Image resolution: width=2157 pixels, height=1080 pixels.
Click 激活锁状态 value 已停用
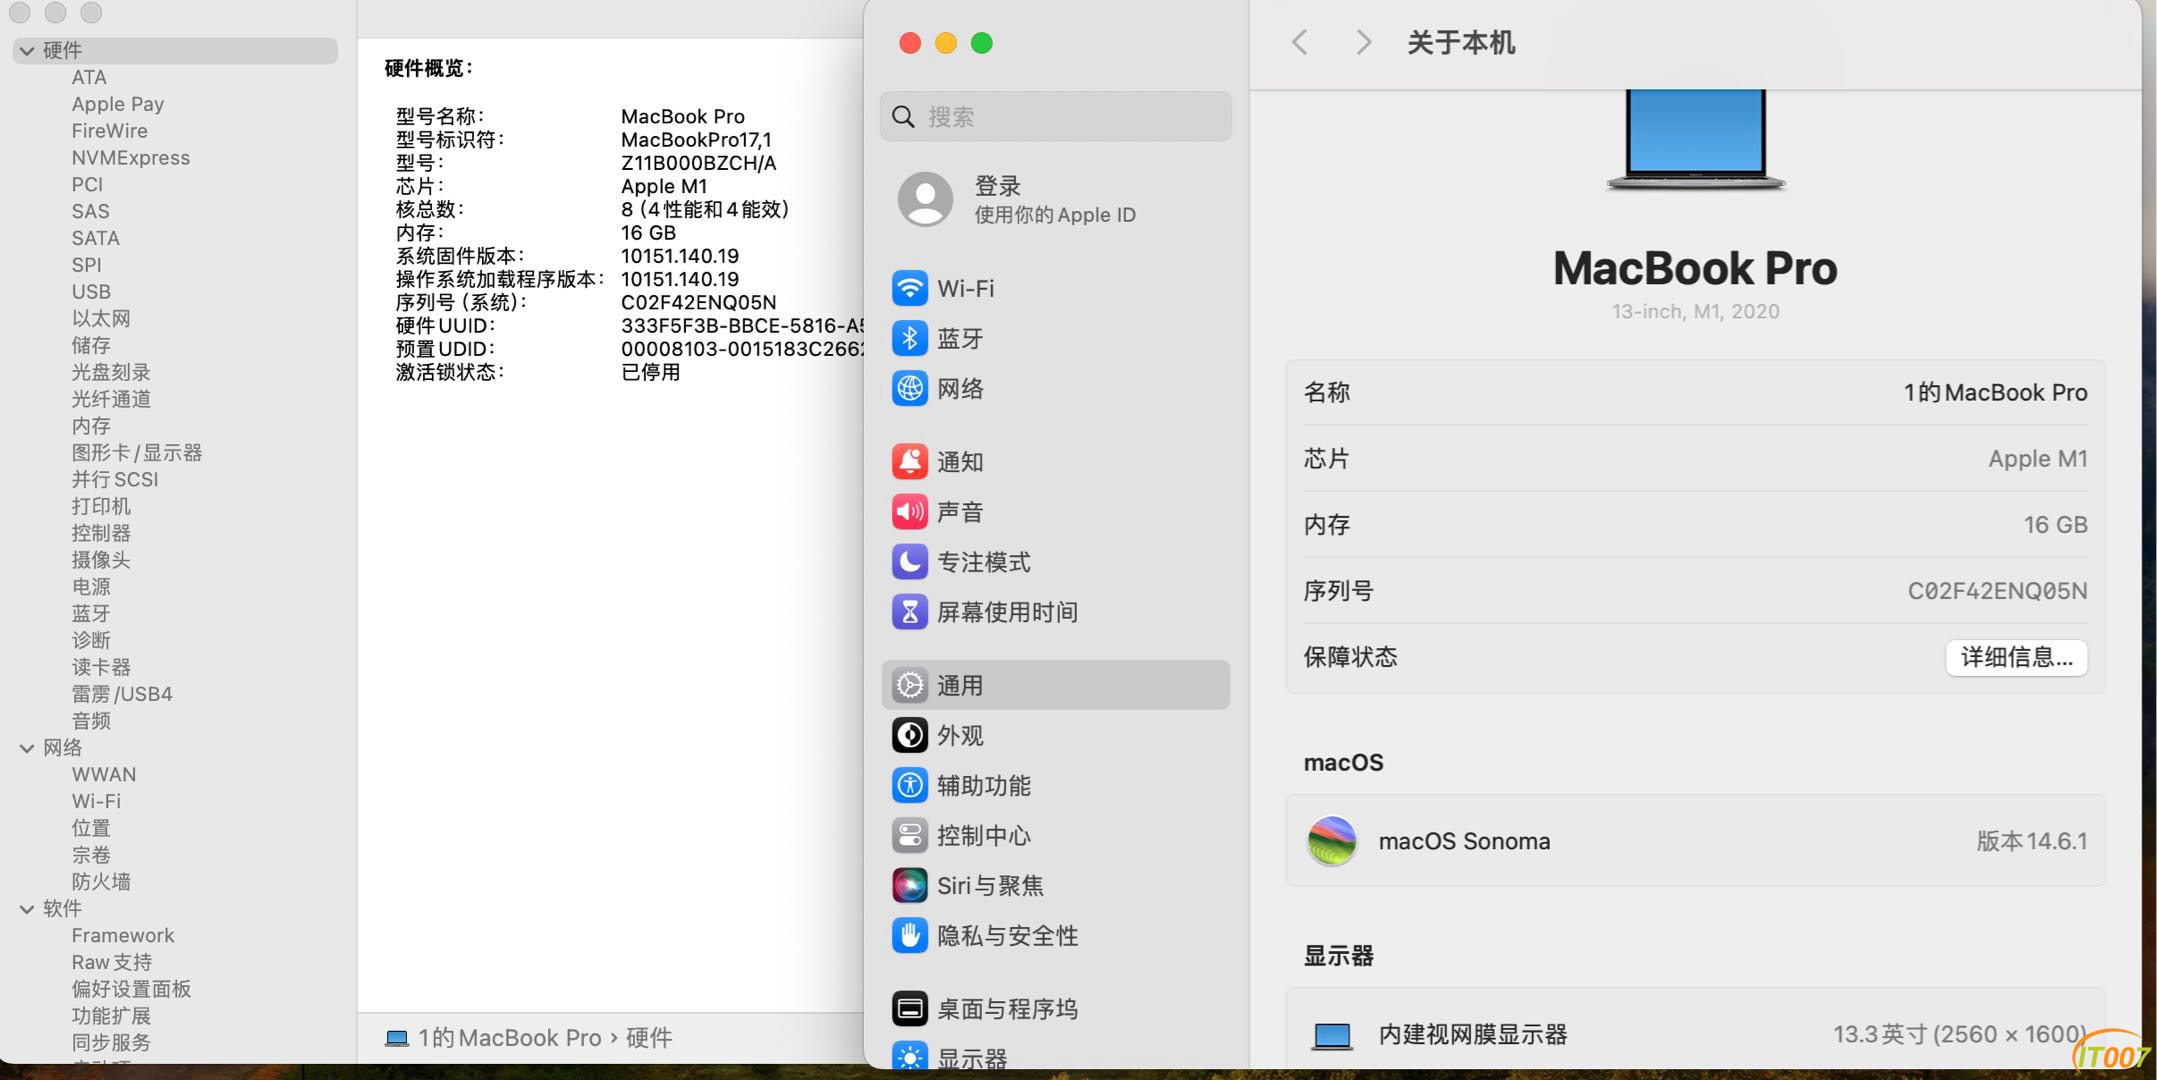[650, 372]
